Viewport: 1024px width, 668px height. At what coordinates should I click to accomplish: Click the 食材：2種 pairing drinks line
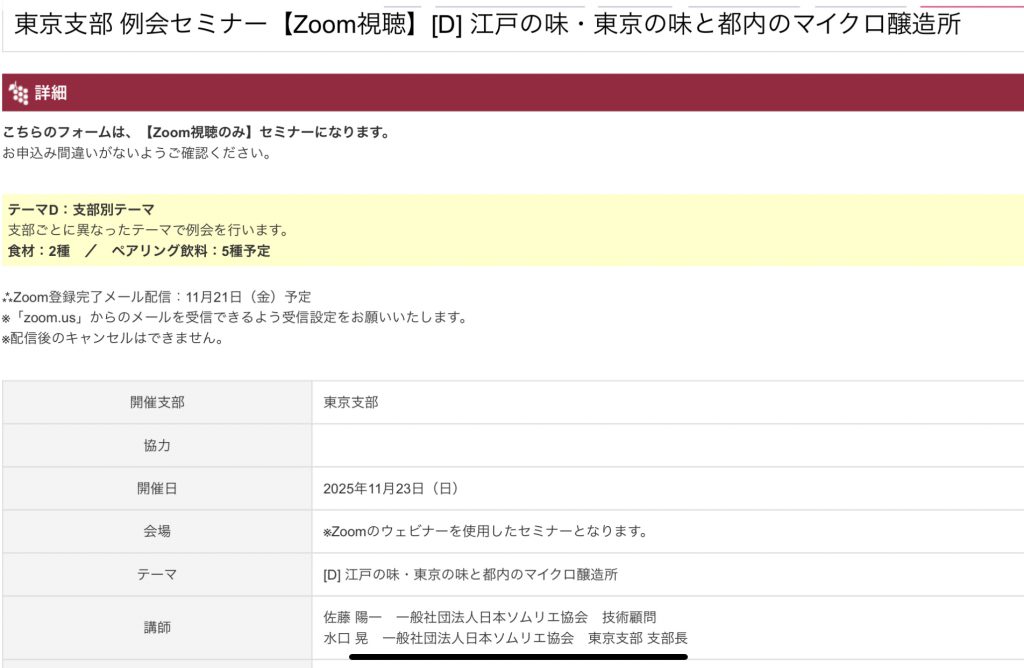pyautogui.click(x=139, y=251)
